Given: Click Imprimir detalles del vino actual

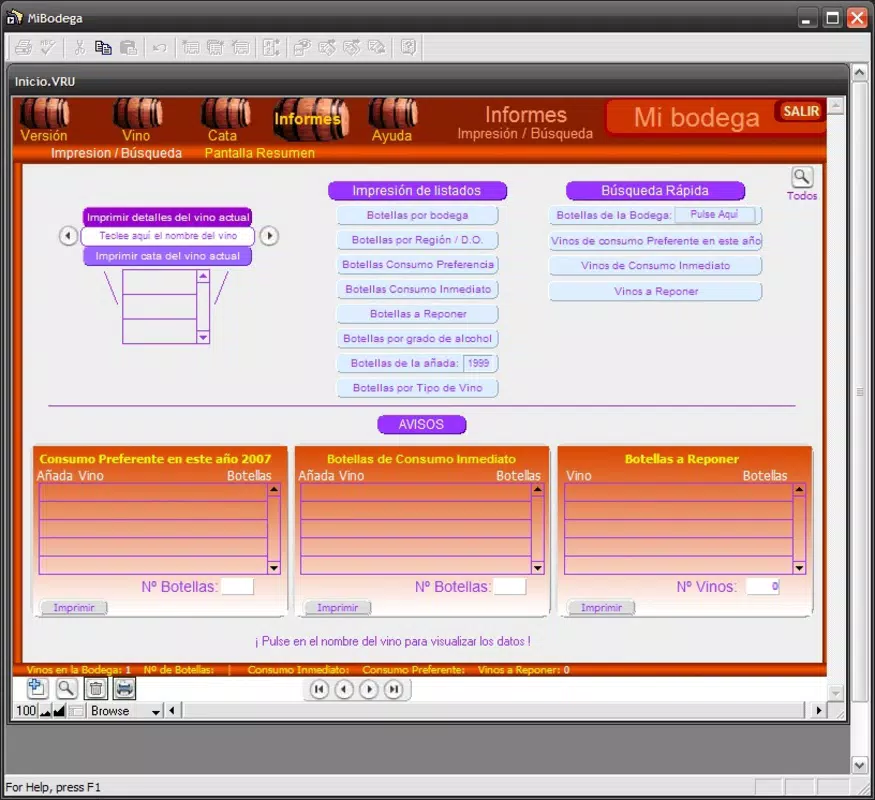Looking at the screenshot, I should pos(167,217).
